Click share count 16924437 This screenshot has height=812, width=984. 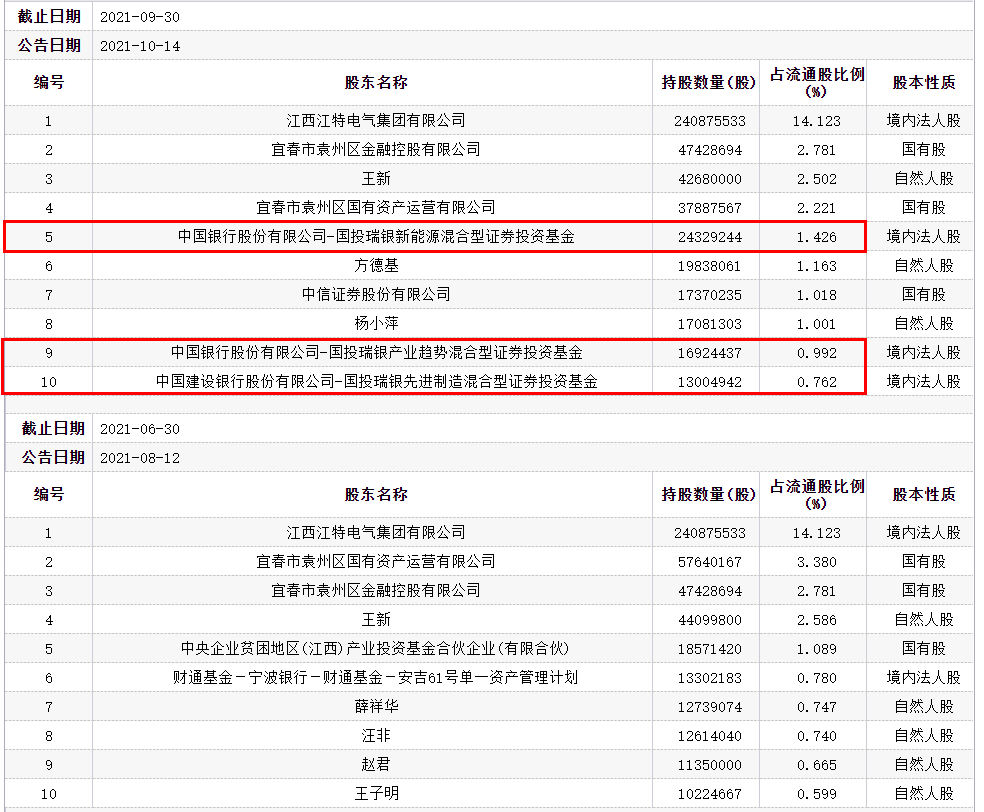tap(710, 353)
